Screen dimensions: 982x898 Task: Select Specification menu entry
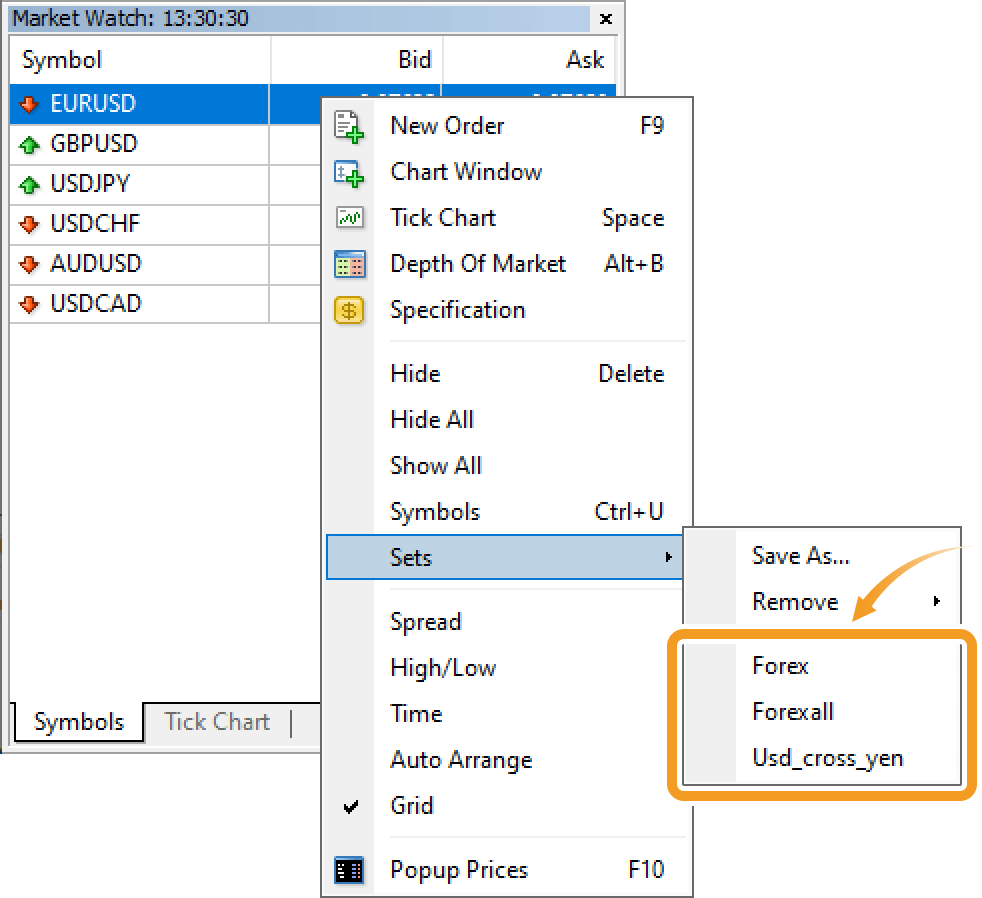tap(506, 310)
